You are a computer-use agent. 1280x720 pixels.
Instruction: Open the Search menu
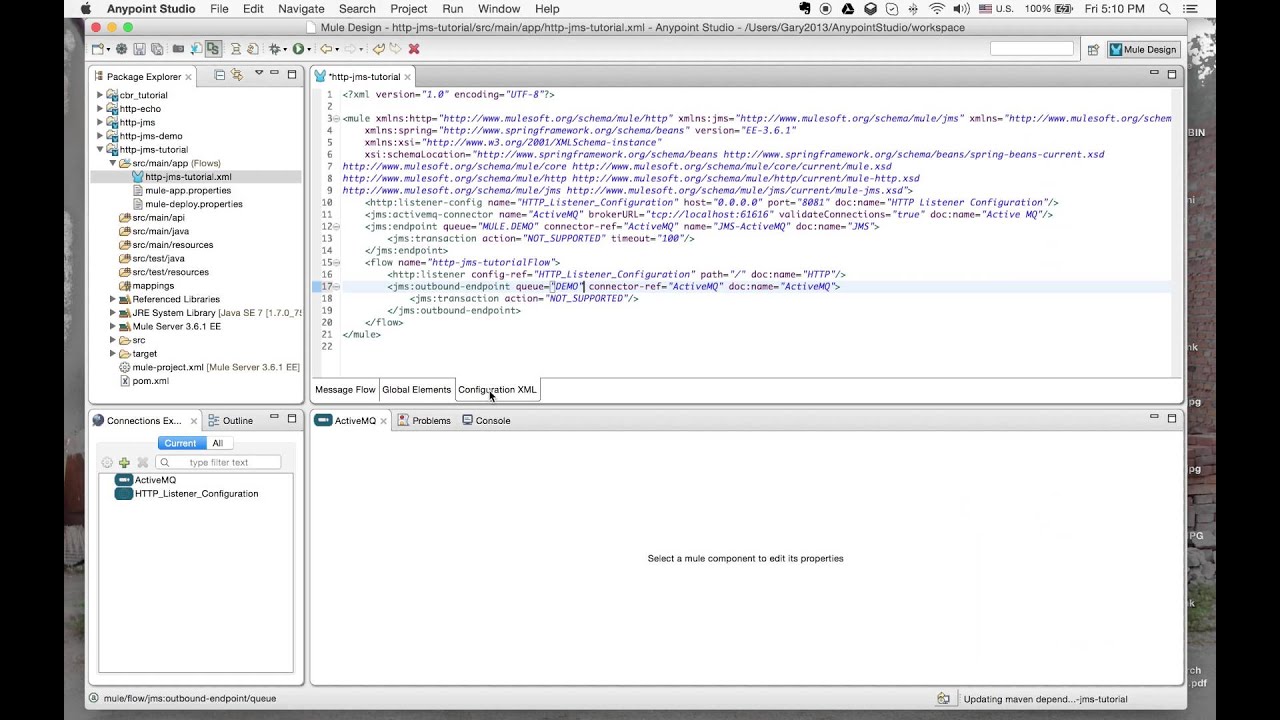click(x=357, y=9)
